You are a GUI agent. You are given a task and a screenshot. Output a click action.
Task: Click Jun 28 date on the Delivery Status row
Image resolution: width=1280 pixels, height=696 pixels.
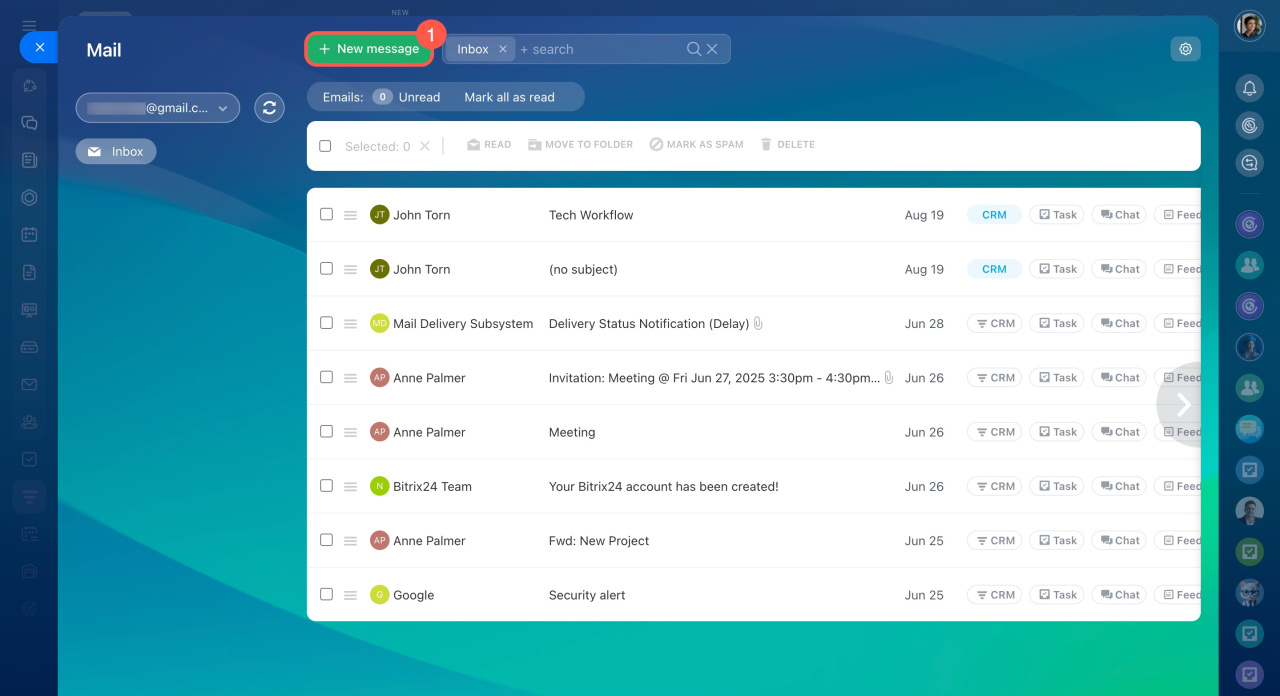[924, 323]
